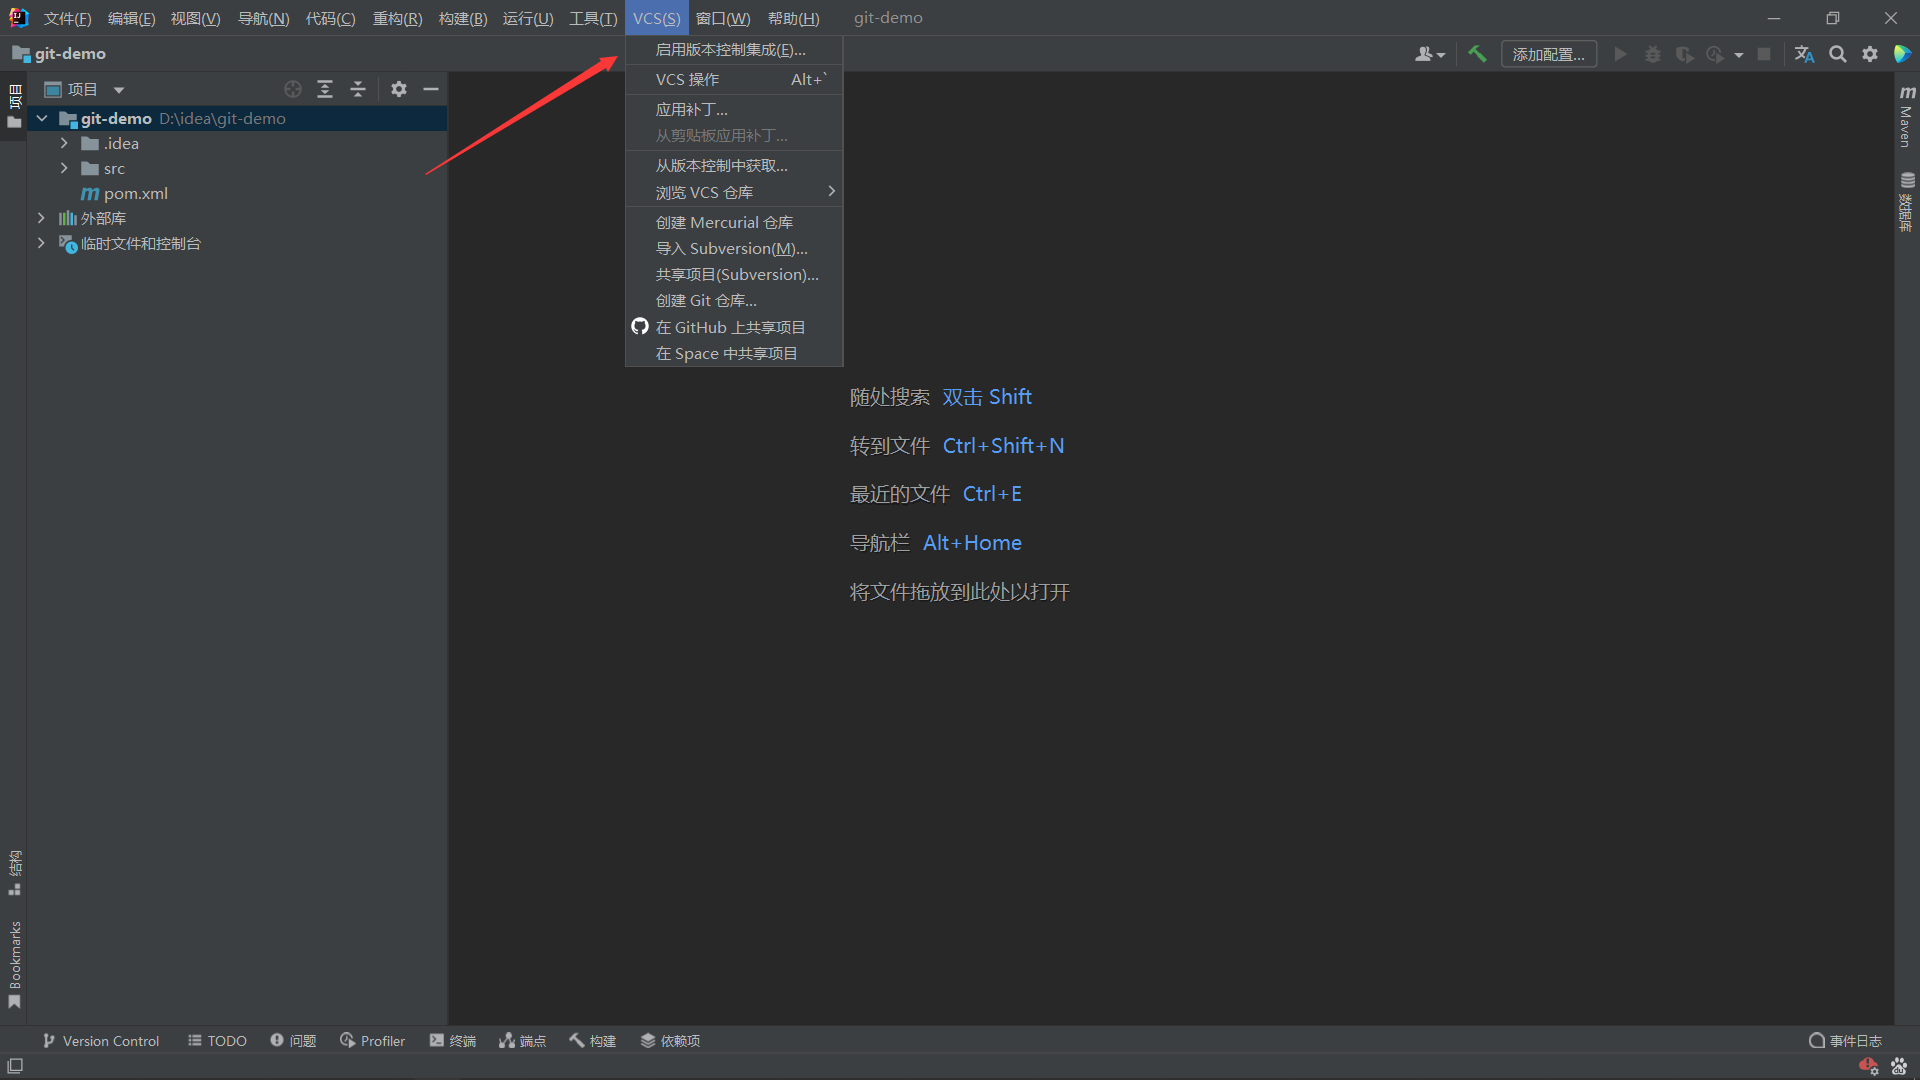Click the select opened file target icon

pyautogui.click(x=292, y=89)
